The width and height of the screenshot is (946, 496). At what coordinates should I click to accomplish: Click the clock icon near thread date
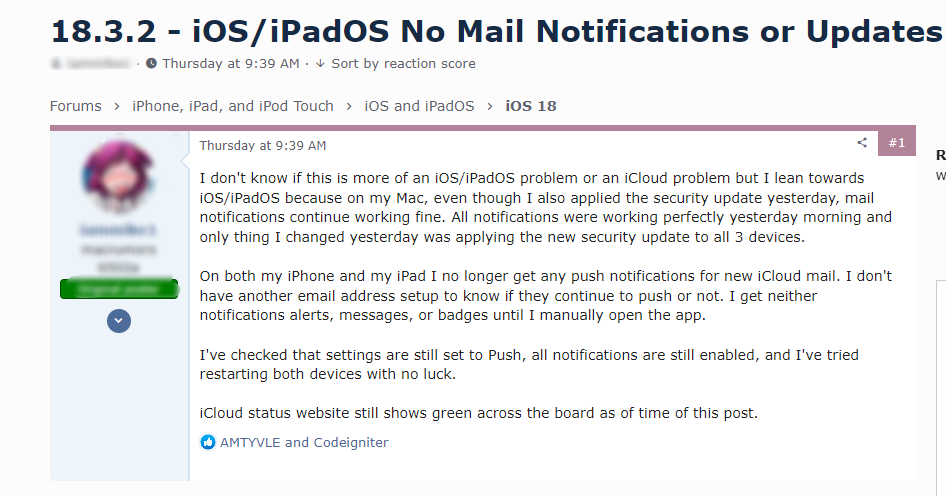pos(151,63)
